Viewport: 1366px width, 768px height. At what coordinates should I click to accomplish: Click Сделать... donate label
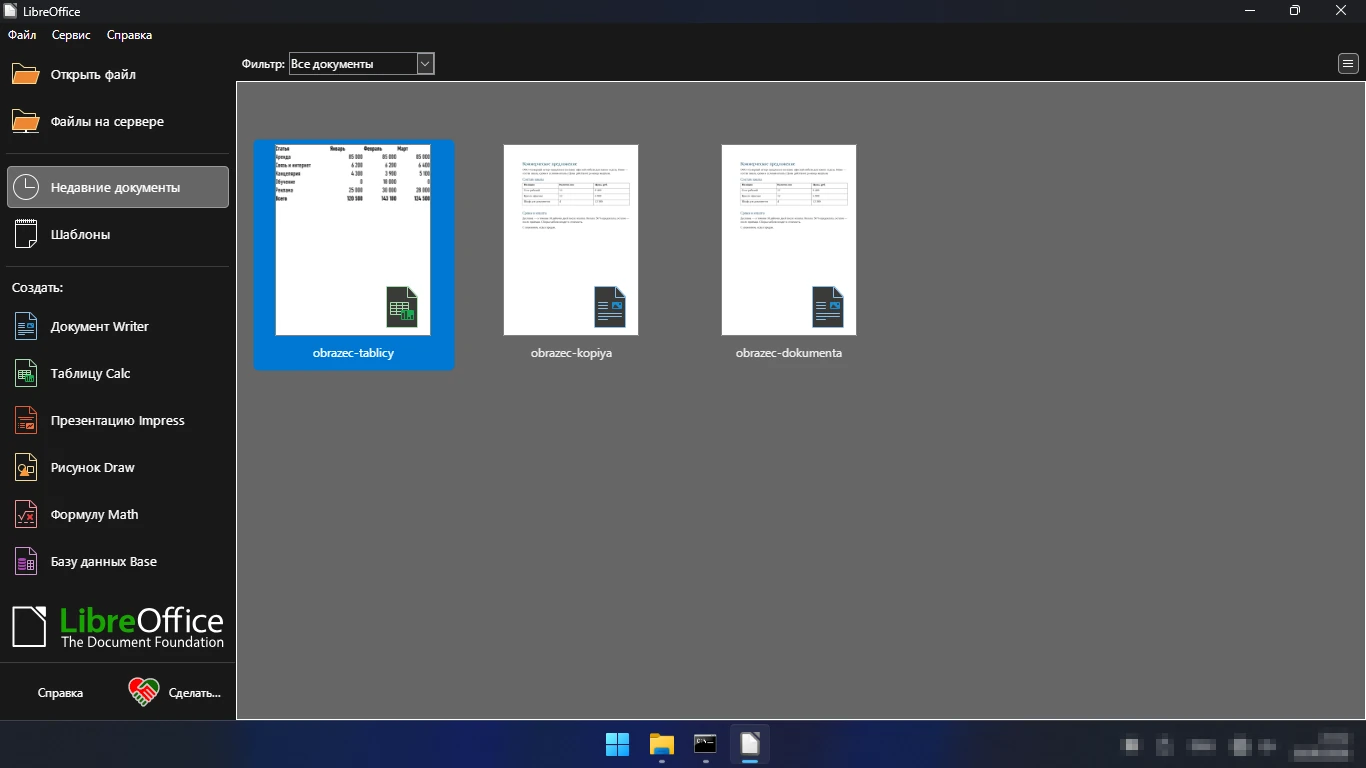click(195, 692)
